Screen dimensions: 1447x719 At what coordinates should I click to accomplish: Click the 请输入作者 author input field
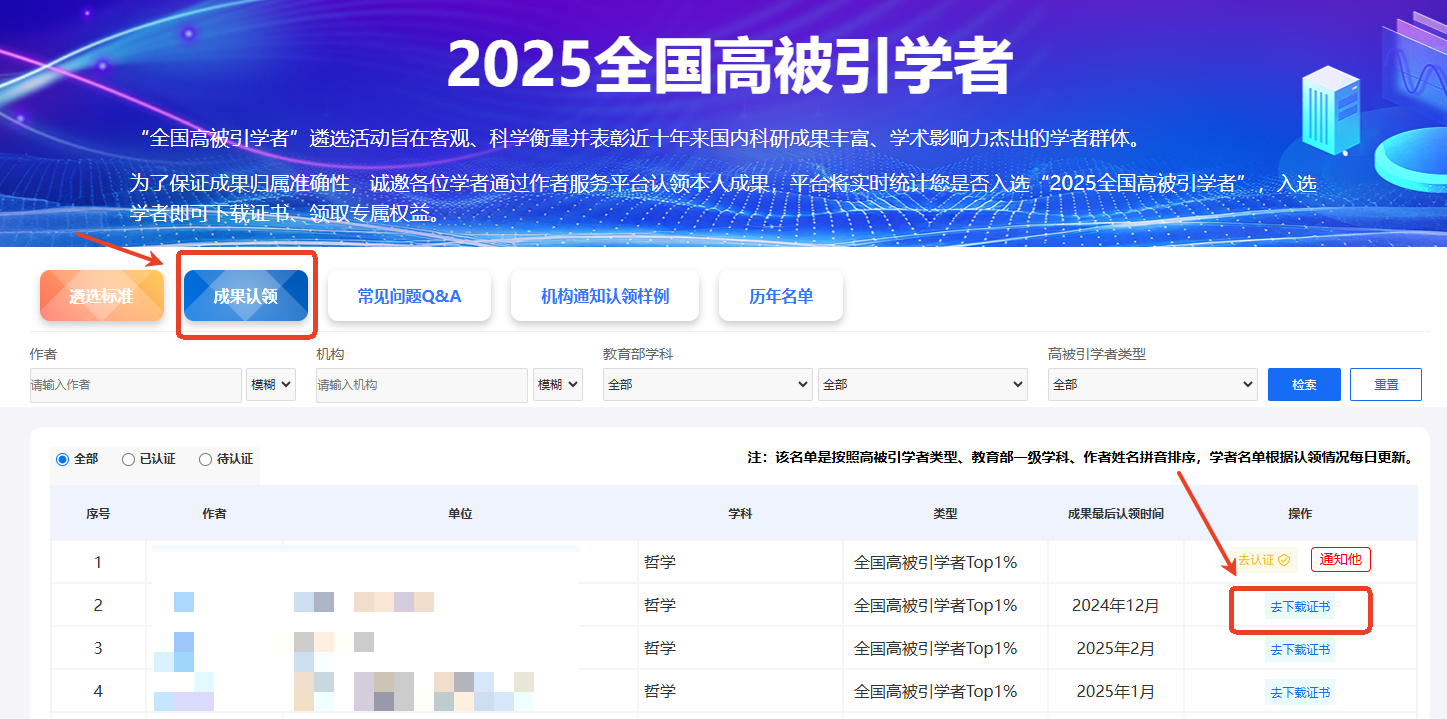[x=135, y=385]
